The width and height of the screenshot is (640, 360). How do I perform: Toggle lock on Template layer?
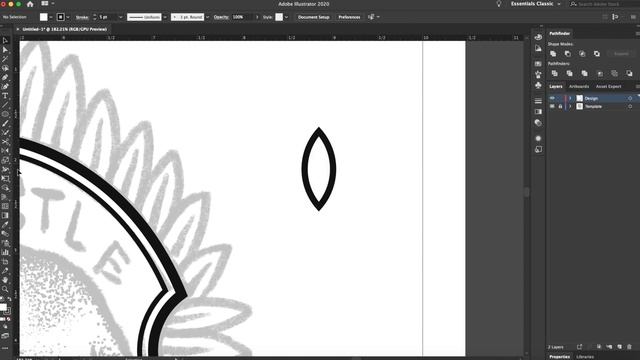(560, 107)
